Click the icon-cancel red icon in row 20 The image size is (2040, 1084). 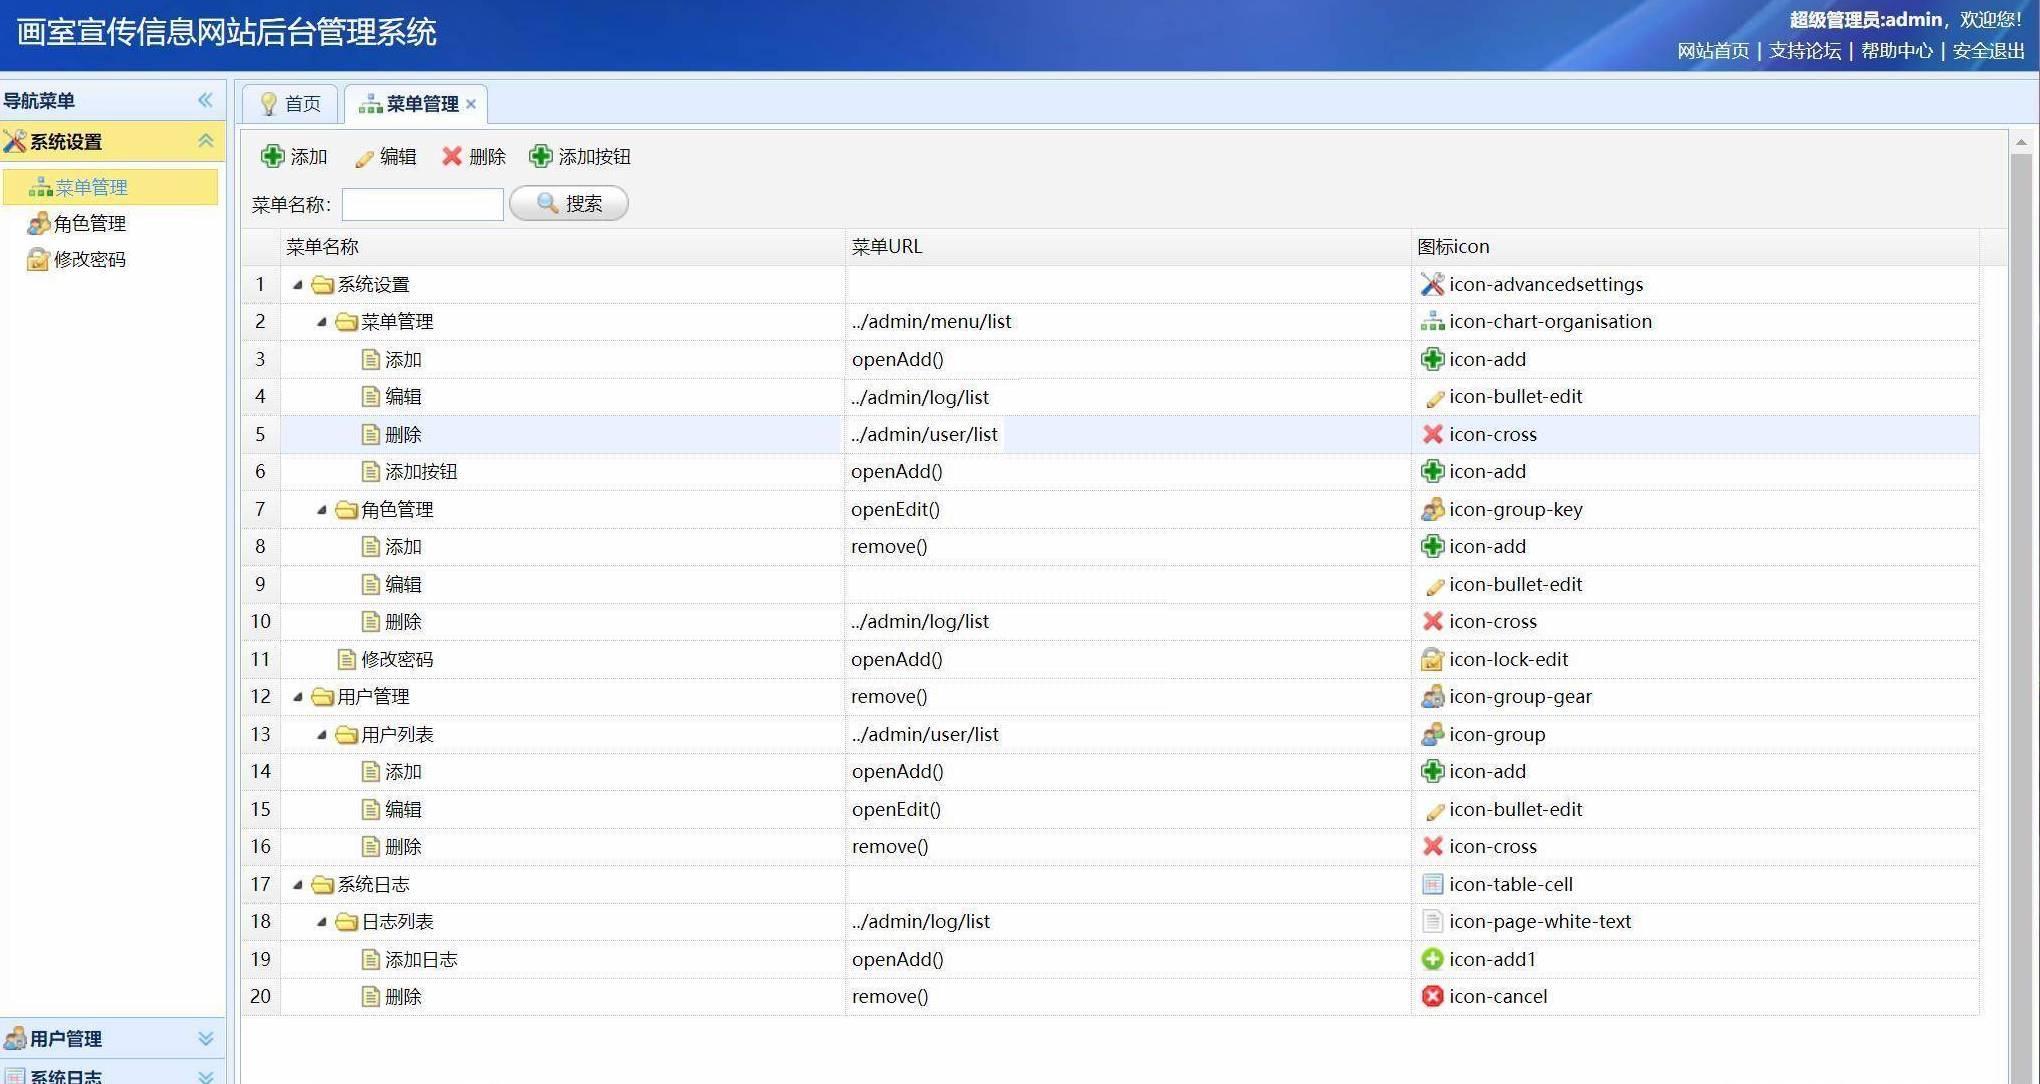click(x=1432, y=996)
